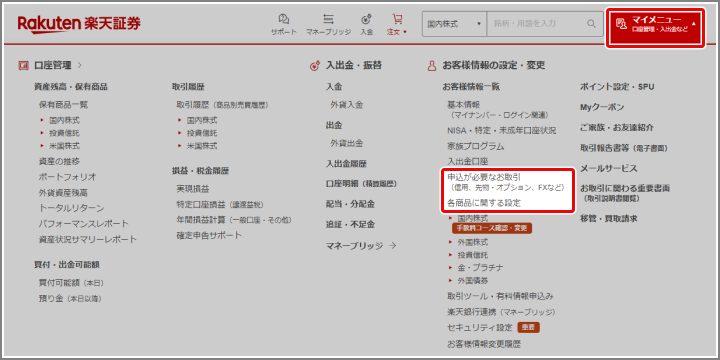Open メールサービス
Screen dimensions: 720x360
(608, 169)
